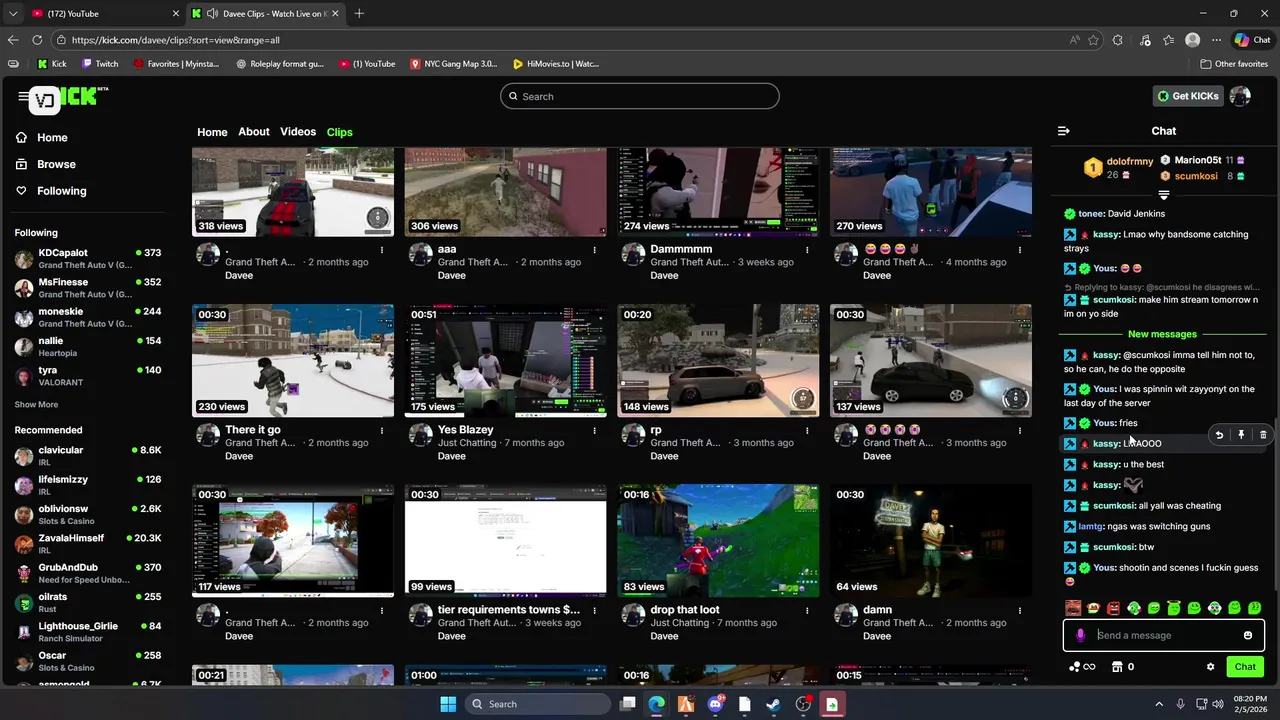Viewport: 1280px width, 720px height.
Task: Open the 'drop that loot' clip thumbnail
Action: pyautogui.click(x=718, y=541)
